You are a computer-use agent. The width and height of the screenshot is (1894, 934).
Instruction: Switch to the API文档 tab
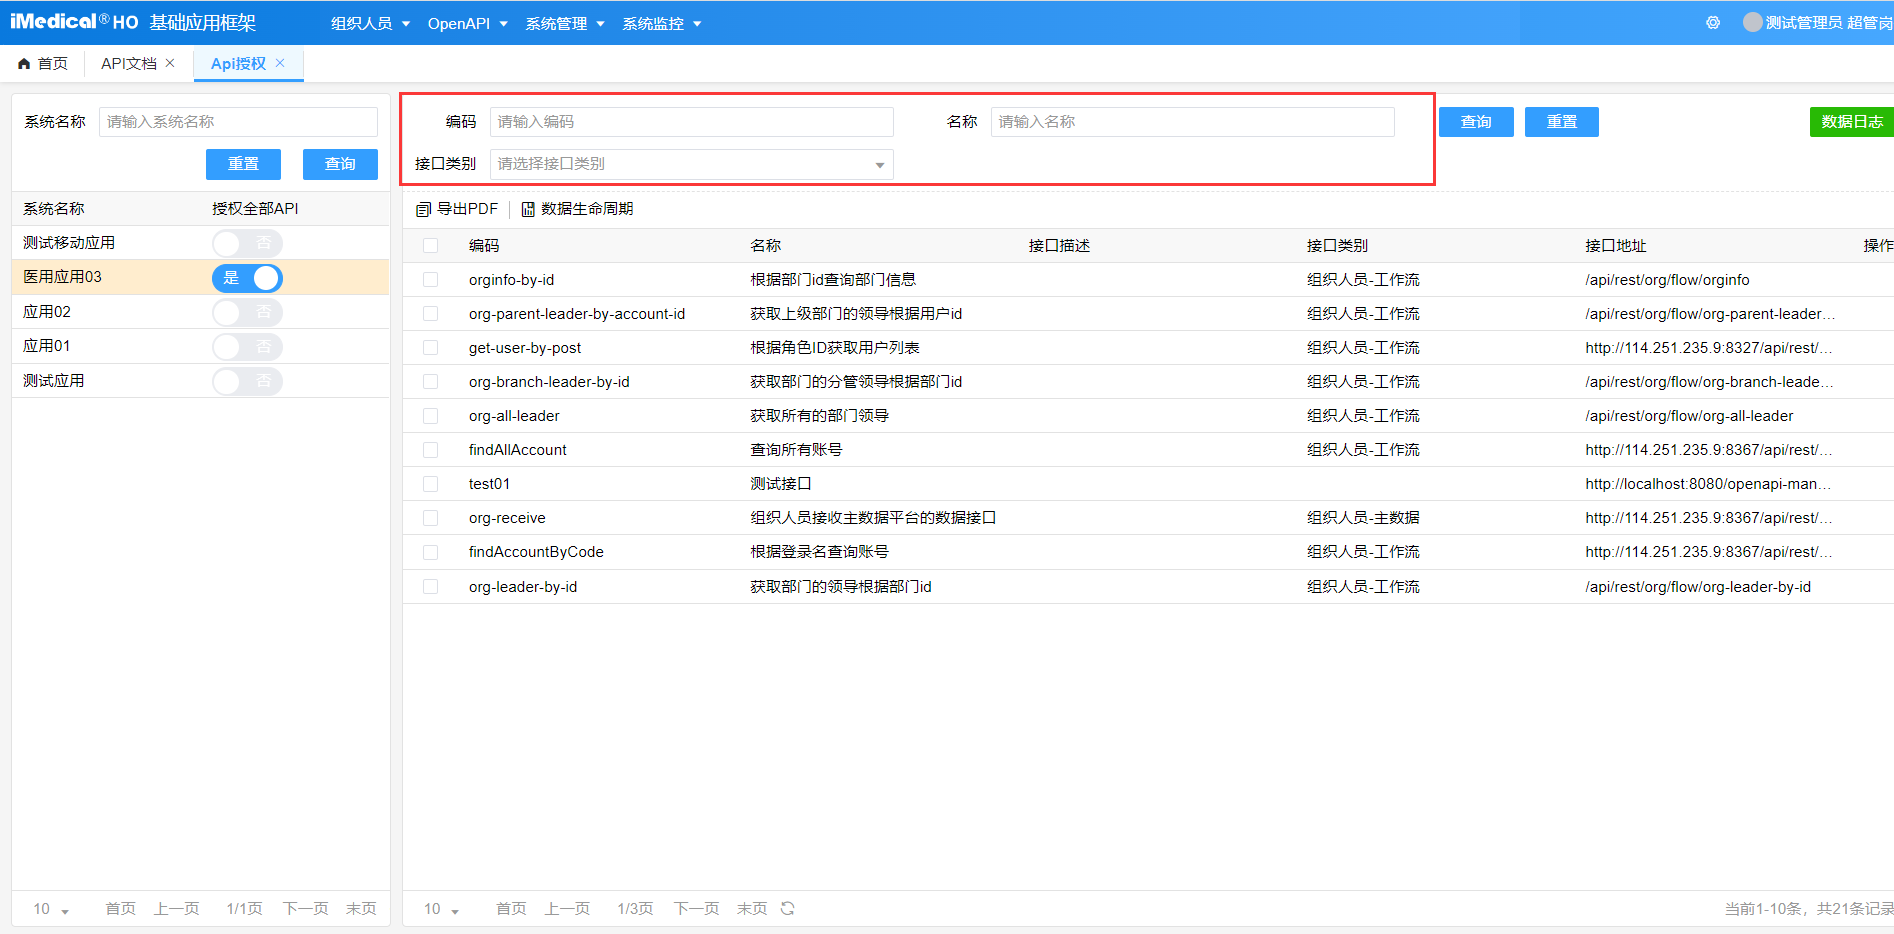coord(128,62)
